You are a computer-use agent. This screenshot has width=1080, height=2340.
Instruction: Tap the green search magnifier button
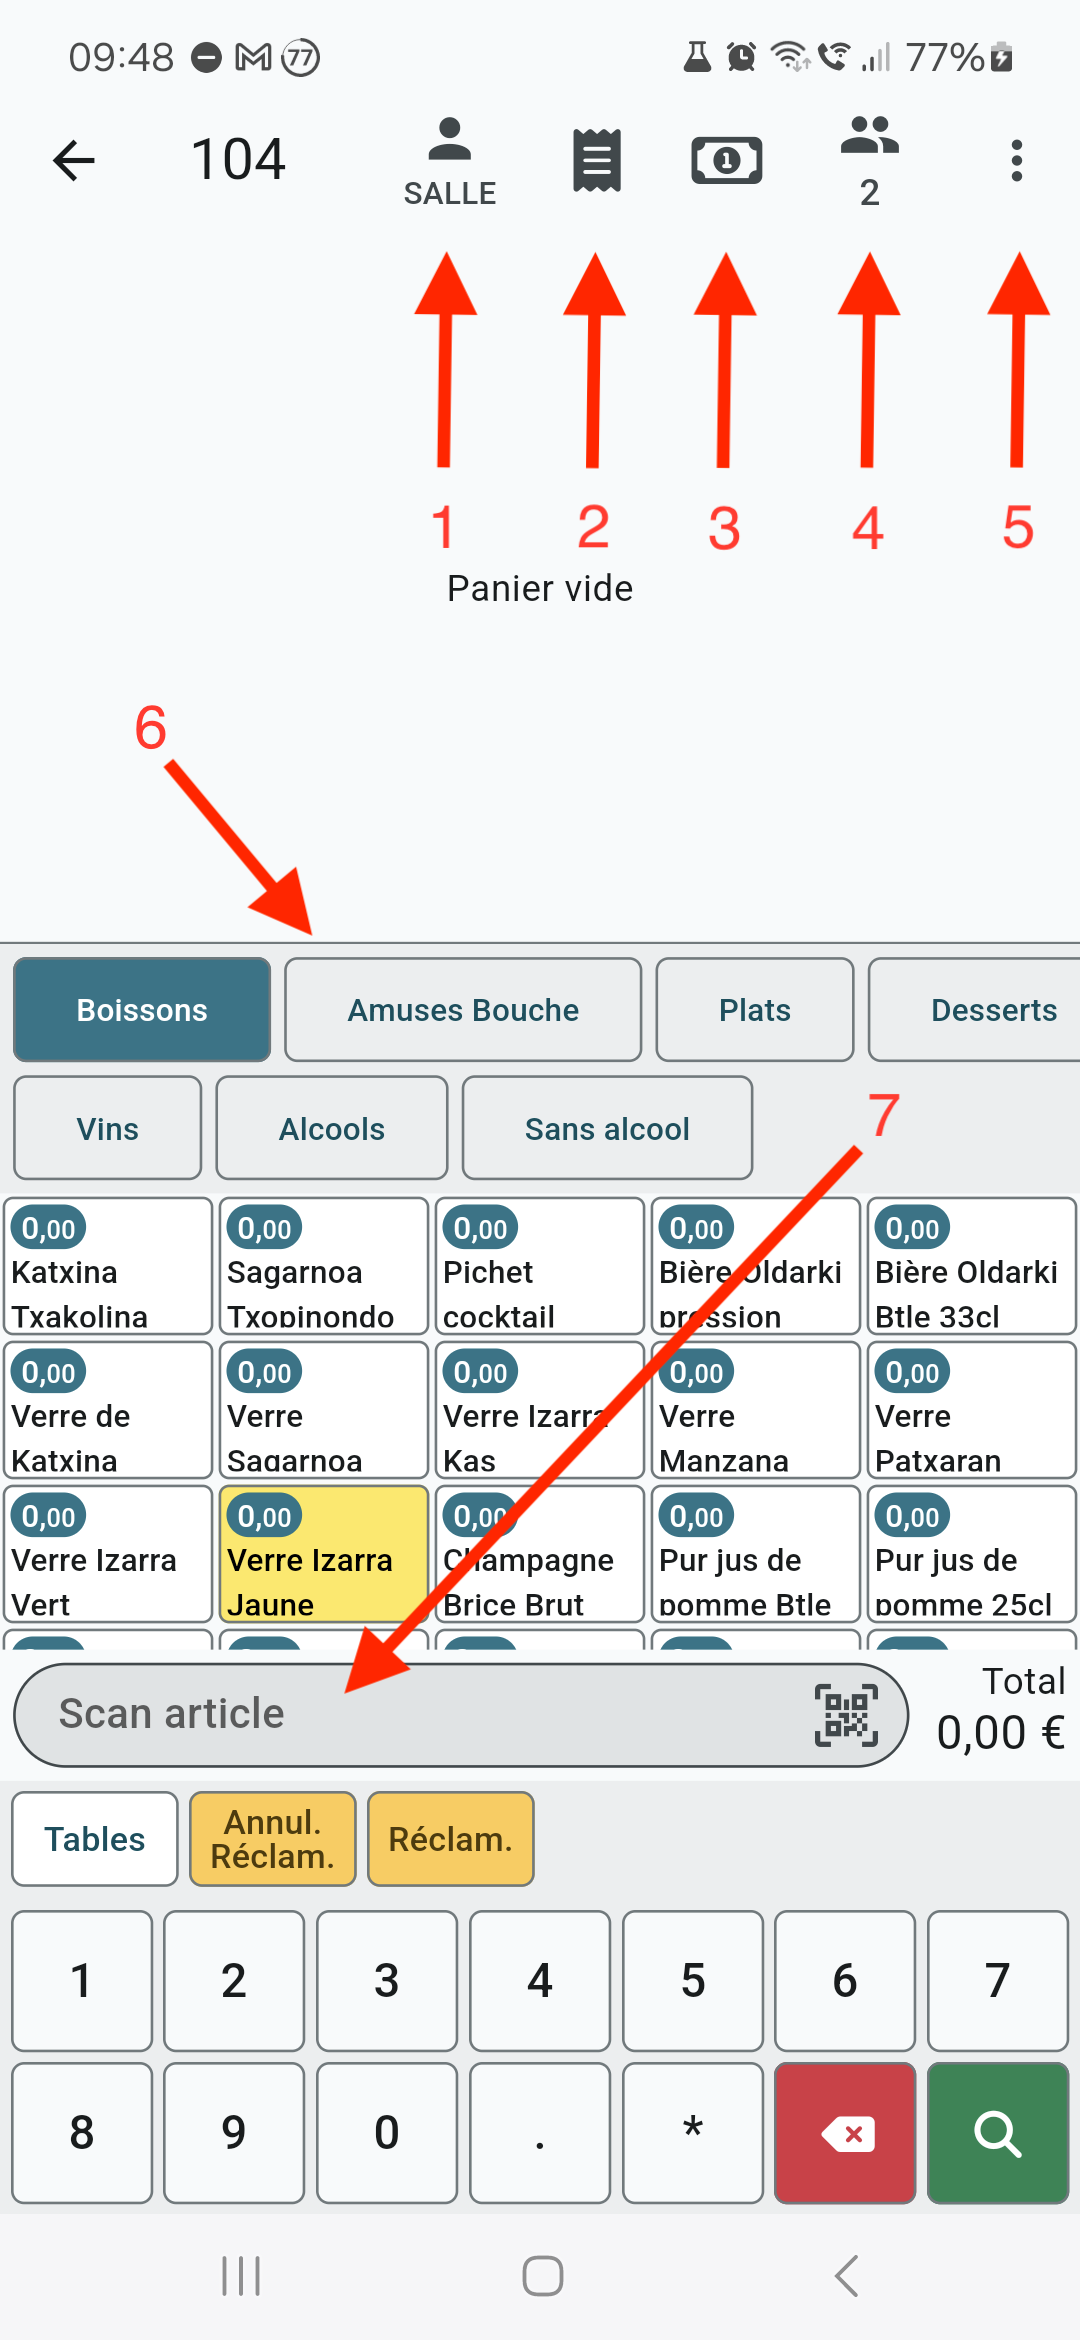(998, 2133)
